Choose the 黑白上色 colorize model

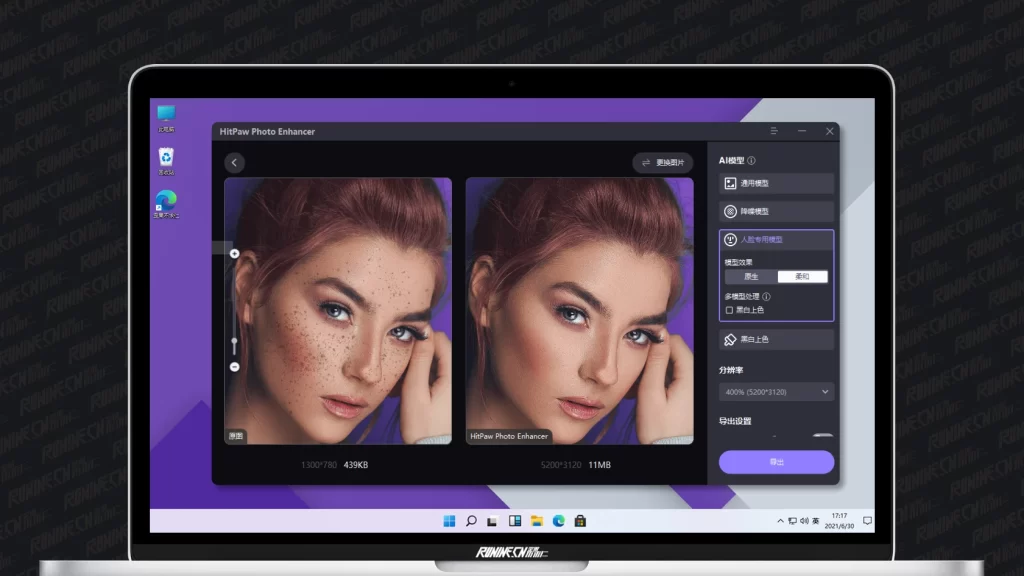pos(776,340)
